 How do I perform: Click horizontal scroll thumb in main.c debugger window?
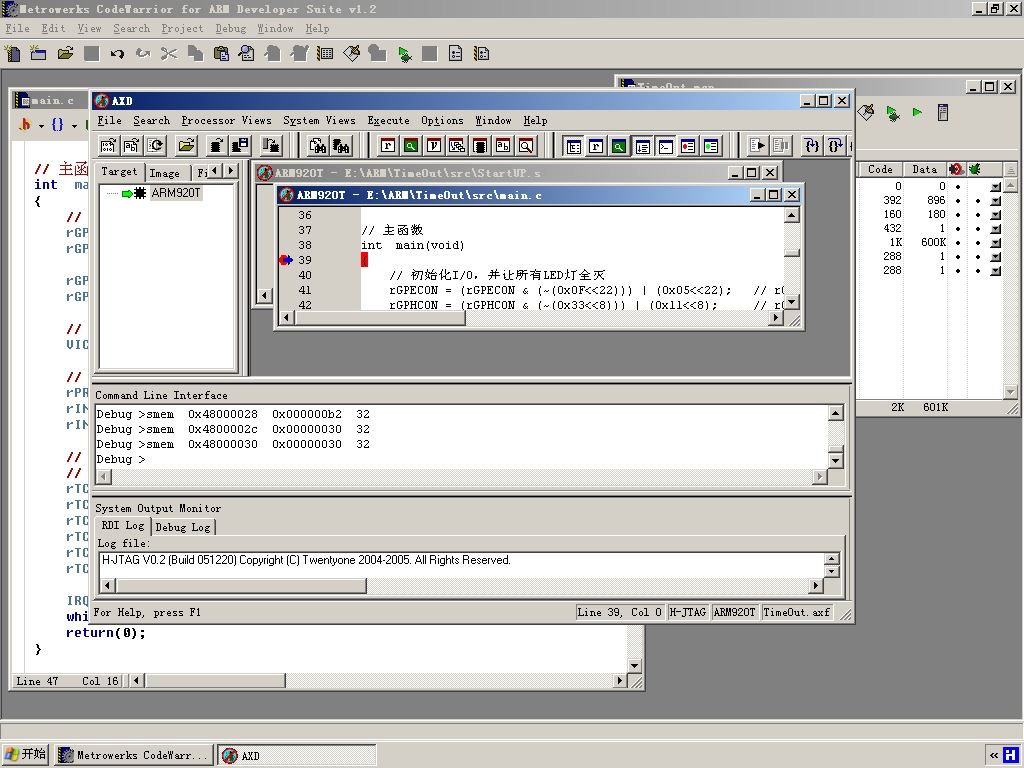[381, 318]
